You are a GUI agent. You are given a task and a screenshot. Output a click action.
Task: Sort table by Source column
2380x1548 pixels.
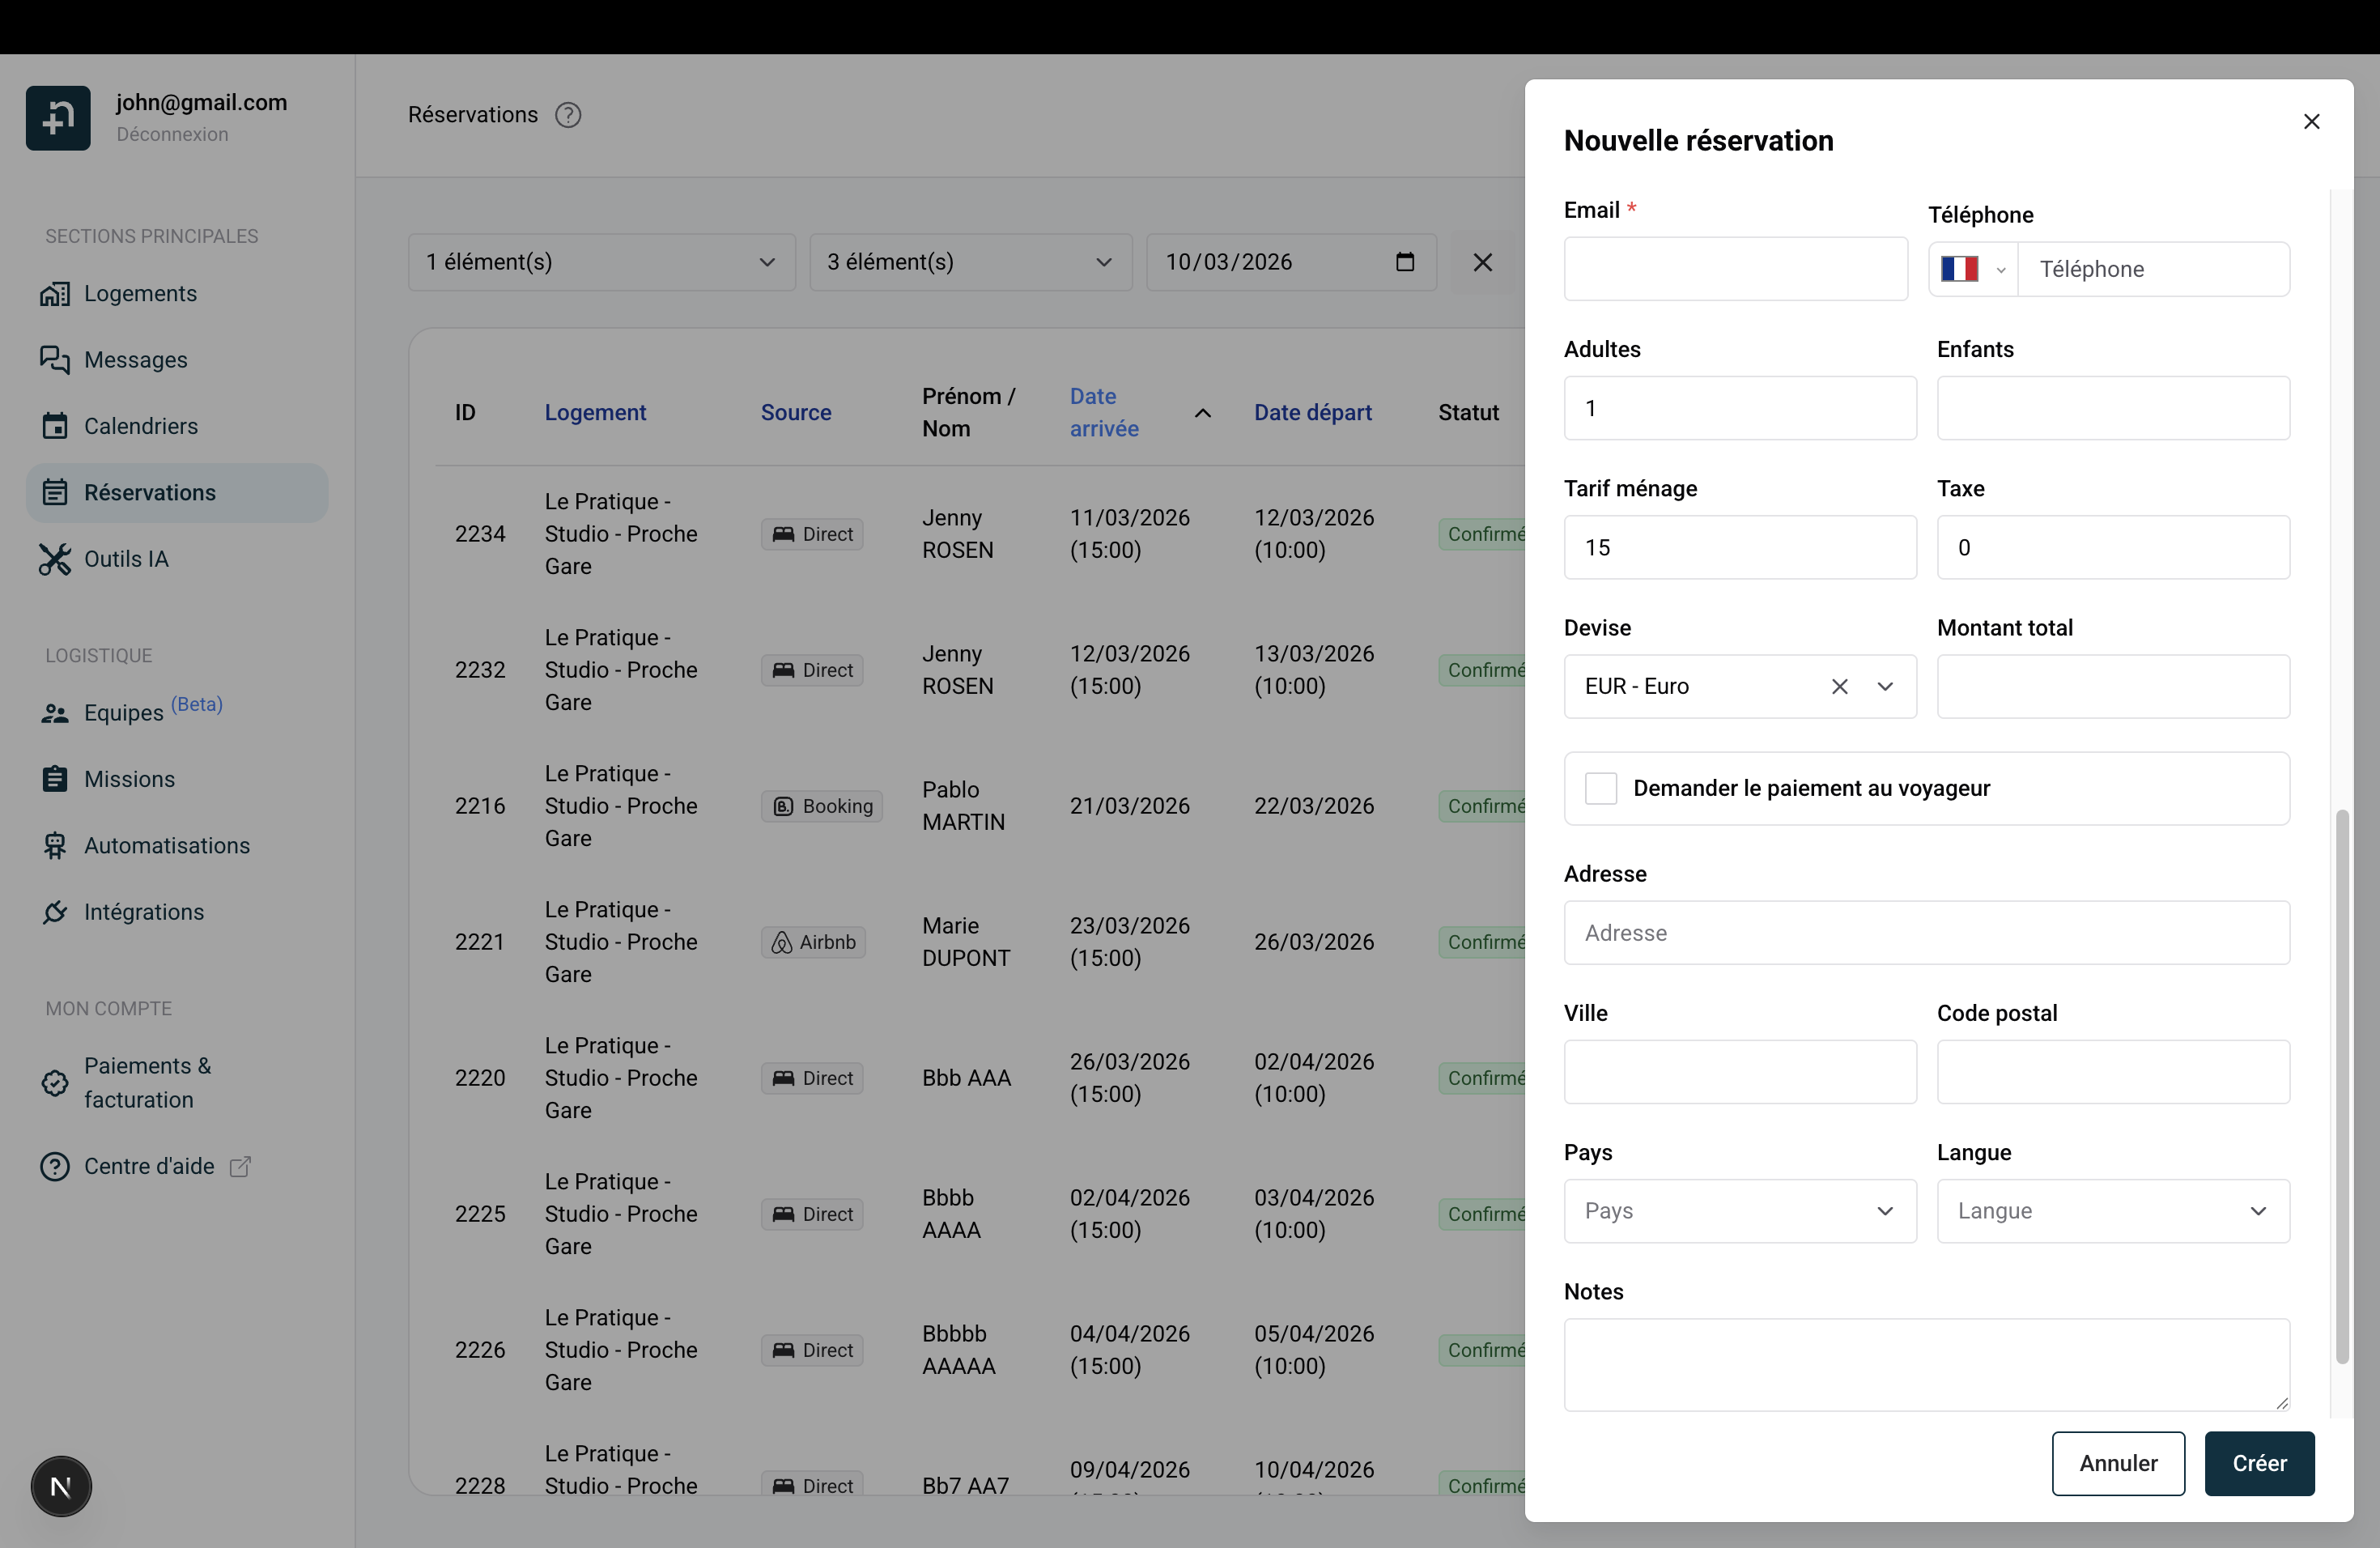click(x=796, y=413)
